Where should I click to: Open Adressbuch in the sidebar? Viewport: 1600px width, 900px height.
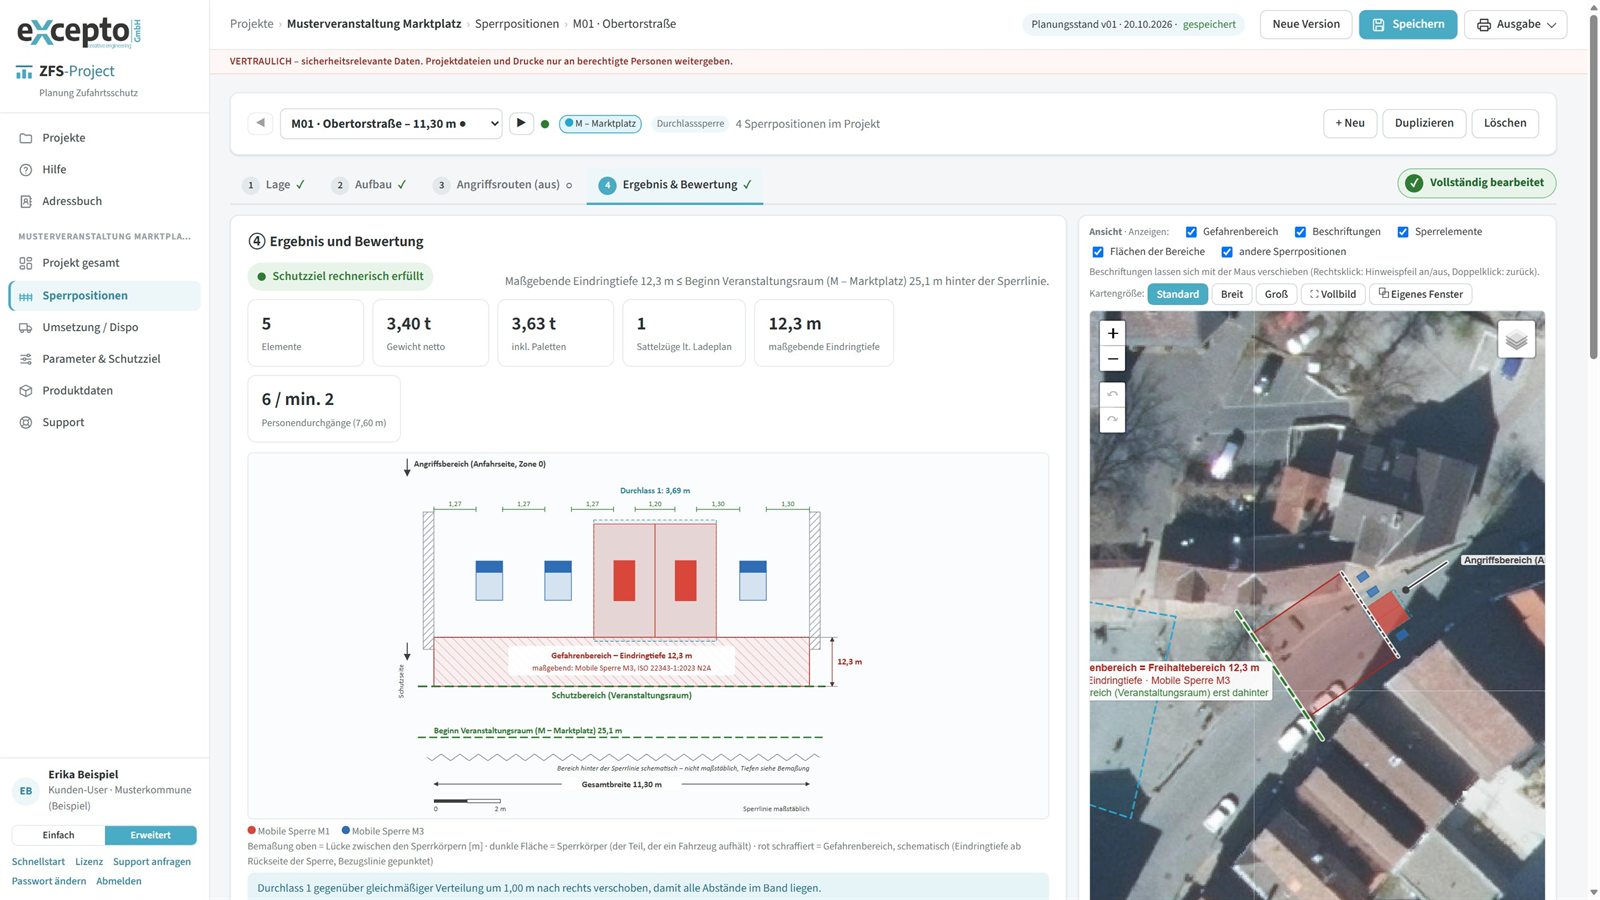tap(72, 201)
